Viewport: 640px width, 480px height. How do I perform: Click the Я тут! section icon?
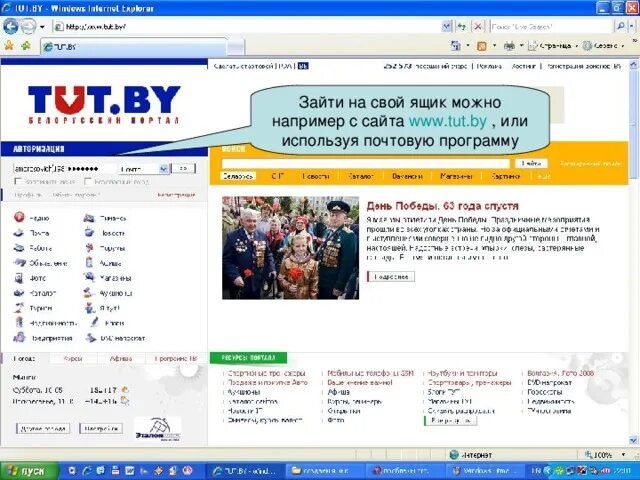pos(90,308)
